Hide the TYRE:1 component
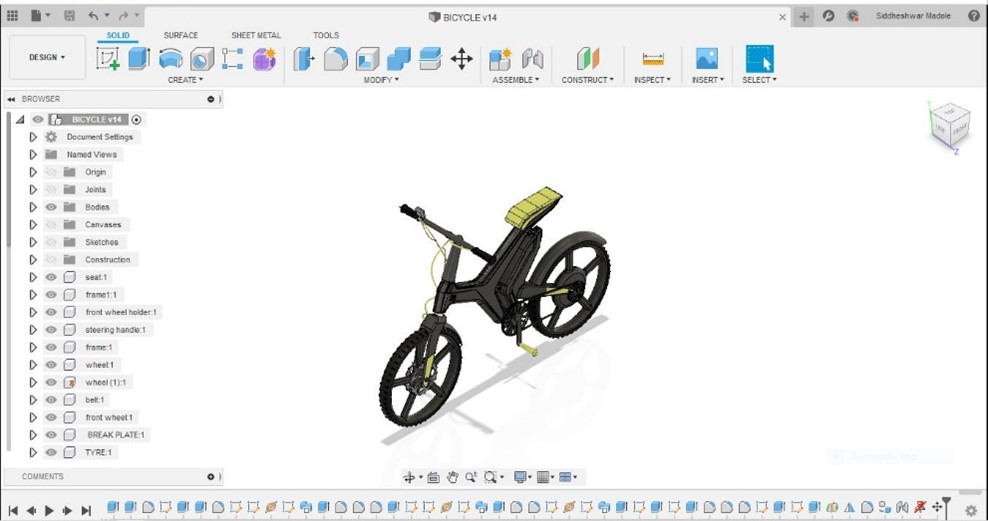The width and height of the screenshot is (988, 521). click(51, 452)
